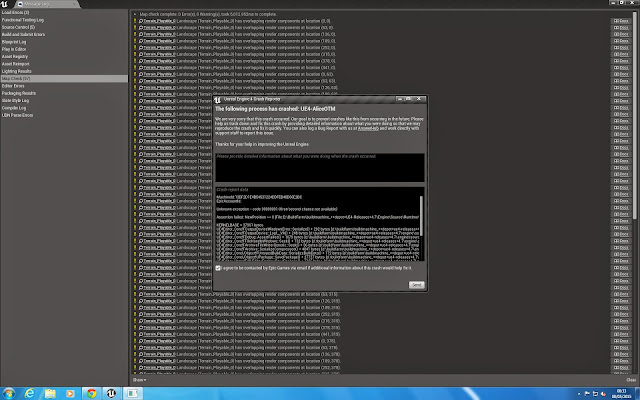The width and height of the screenshot is (640, 400).
Task: Select Asset Reimport in the log list
Action: pyautogui.click(x=16, y=64)
